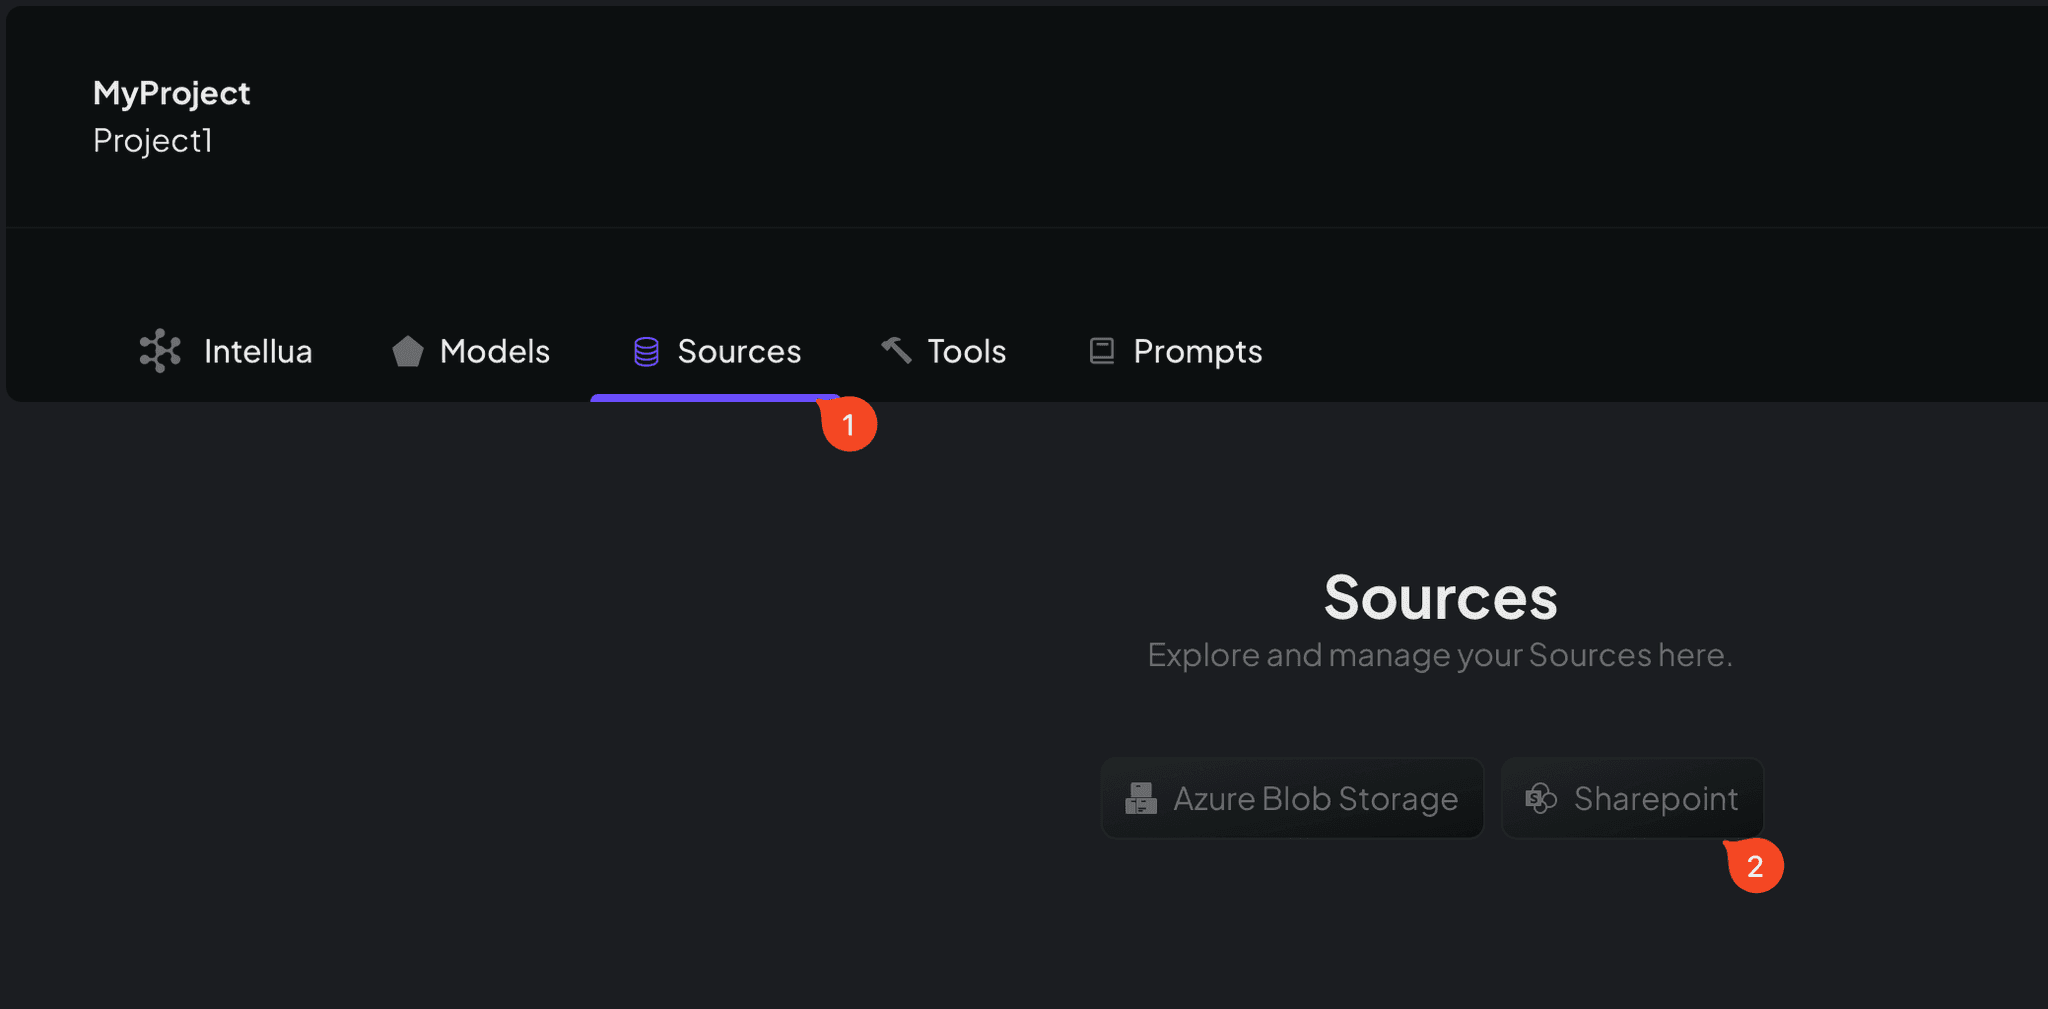Screen dimensions: 2048x1009
Task: Switch to the Models tab
Action: click(x=494, y=351)
